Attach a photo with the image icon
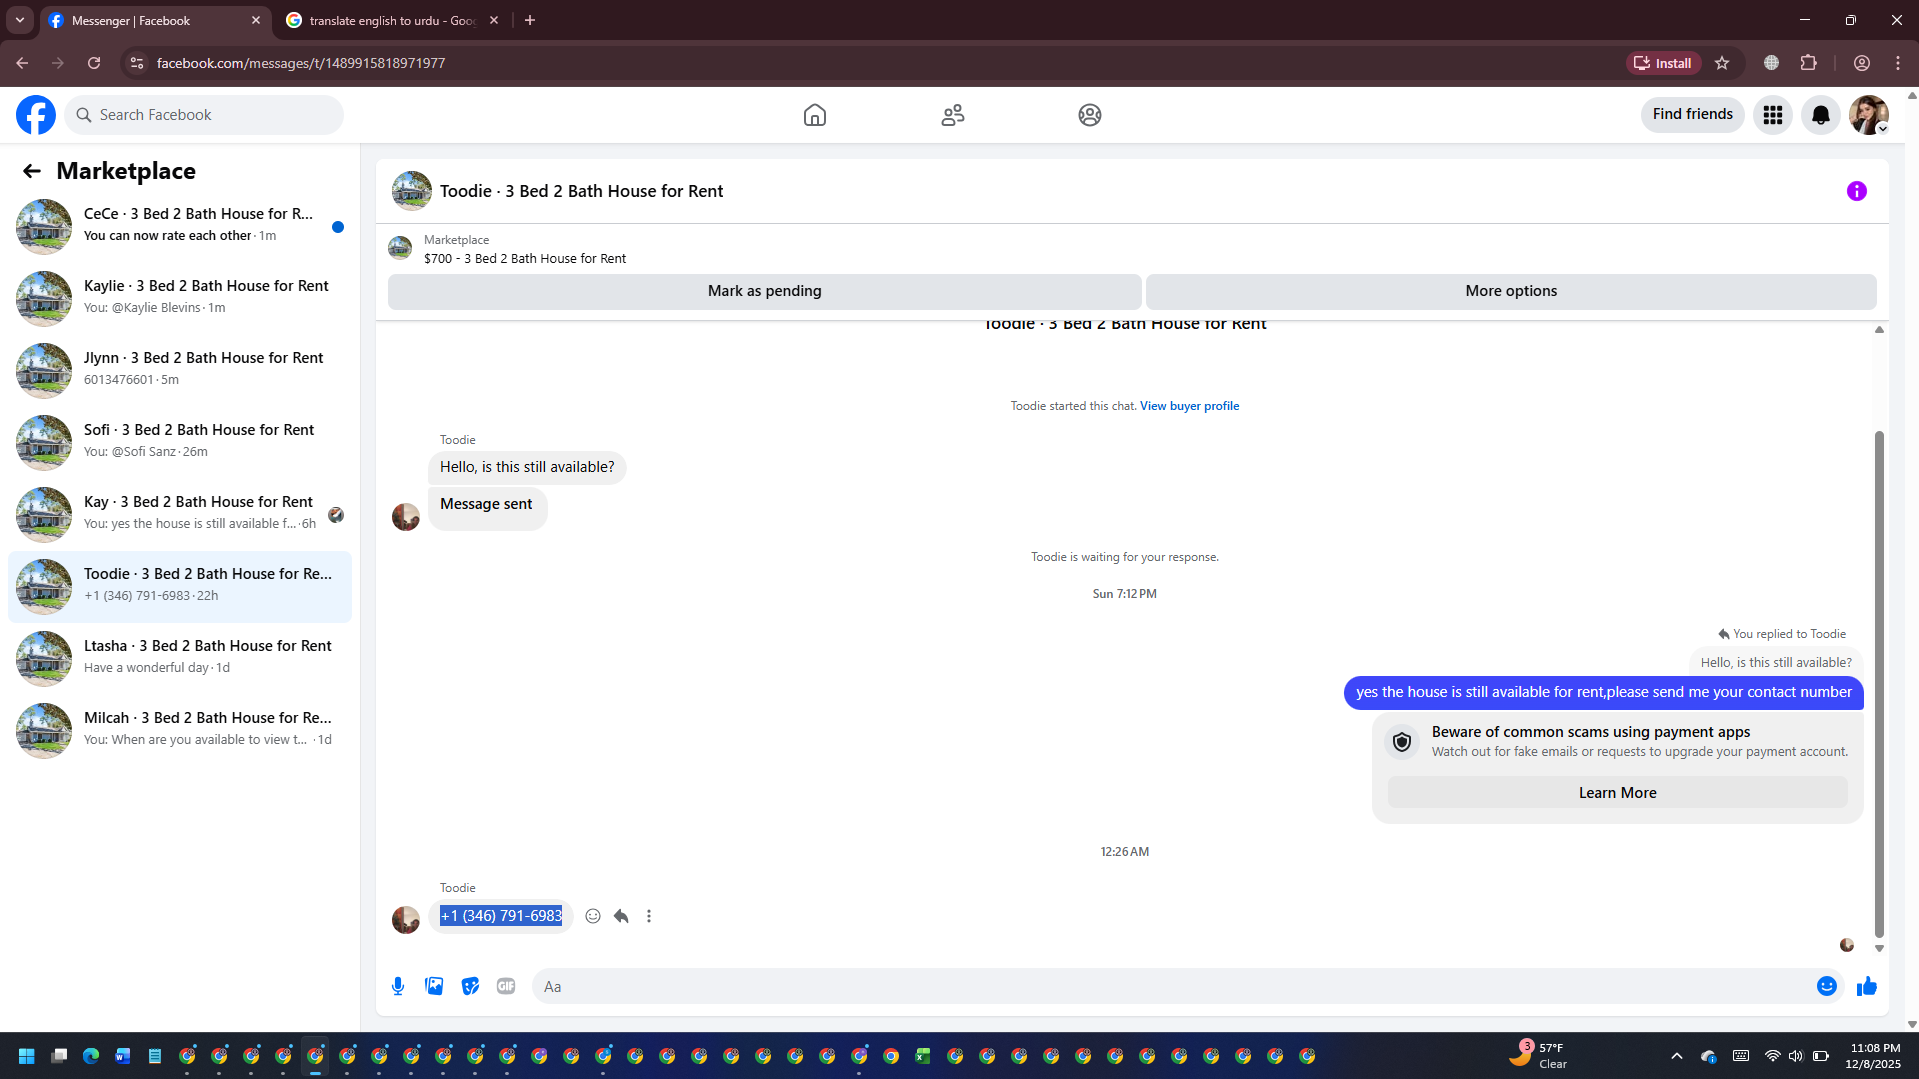1919x1079 pixels. [x=434, y=986]
